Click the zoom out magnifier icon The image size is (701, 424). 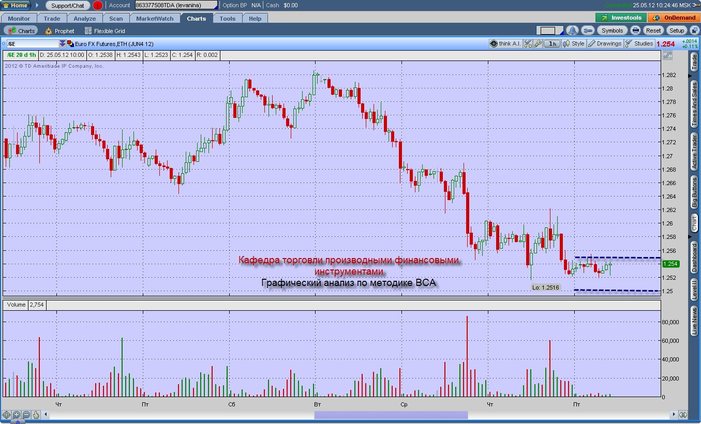point(26,415)
